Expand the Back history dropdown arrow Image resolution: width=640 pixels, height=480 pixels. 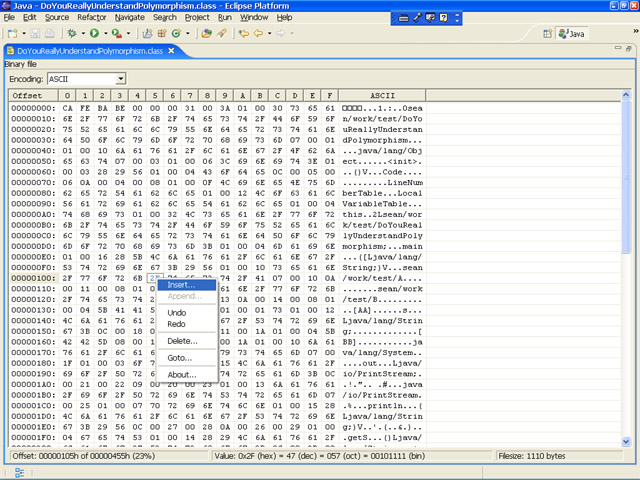(x=270, y=33)
